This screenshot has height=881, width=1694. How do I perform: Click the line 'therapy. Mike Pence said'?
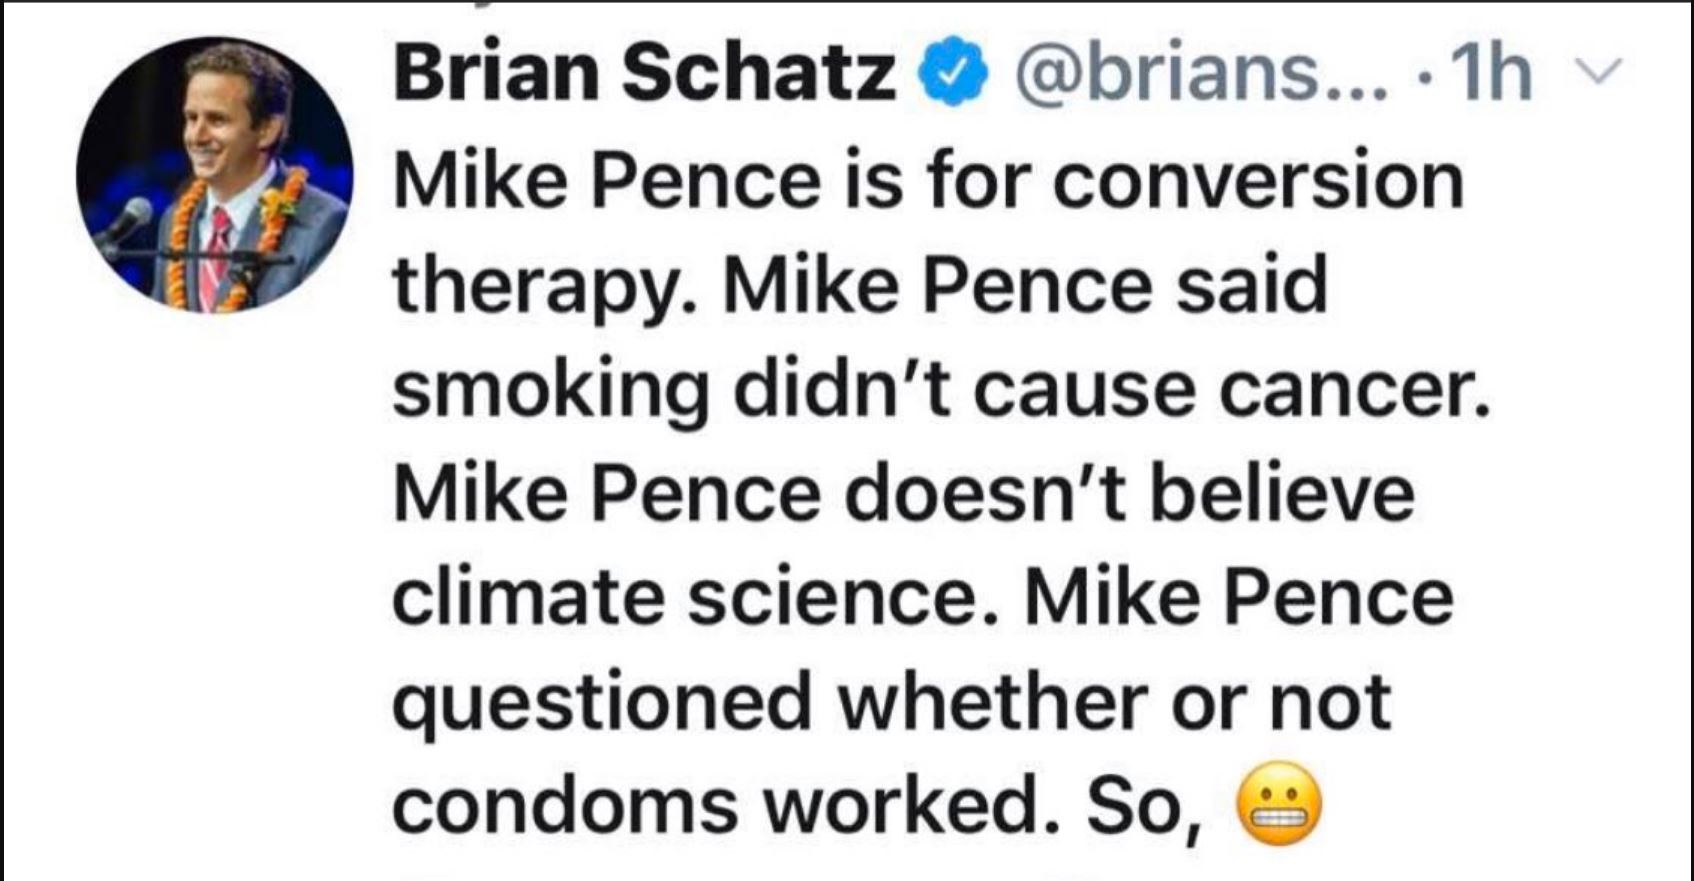[x=859, y=288]
